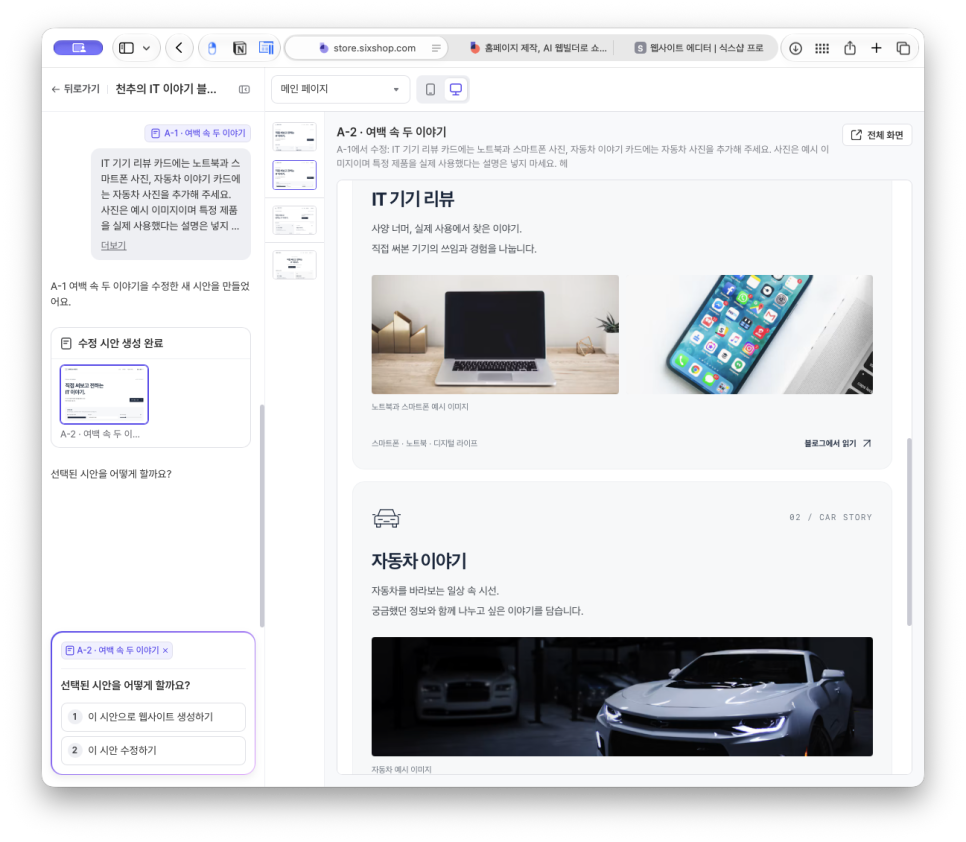The image size is (966, 842).
Task: Click the arrow icon next to 블로그에서 읽기
Action: click(867, 443)
